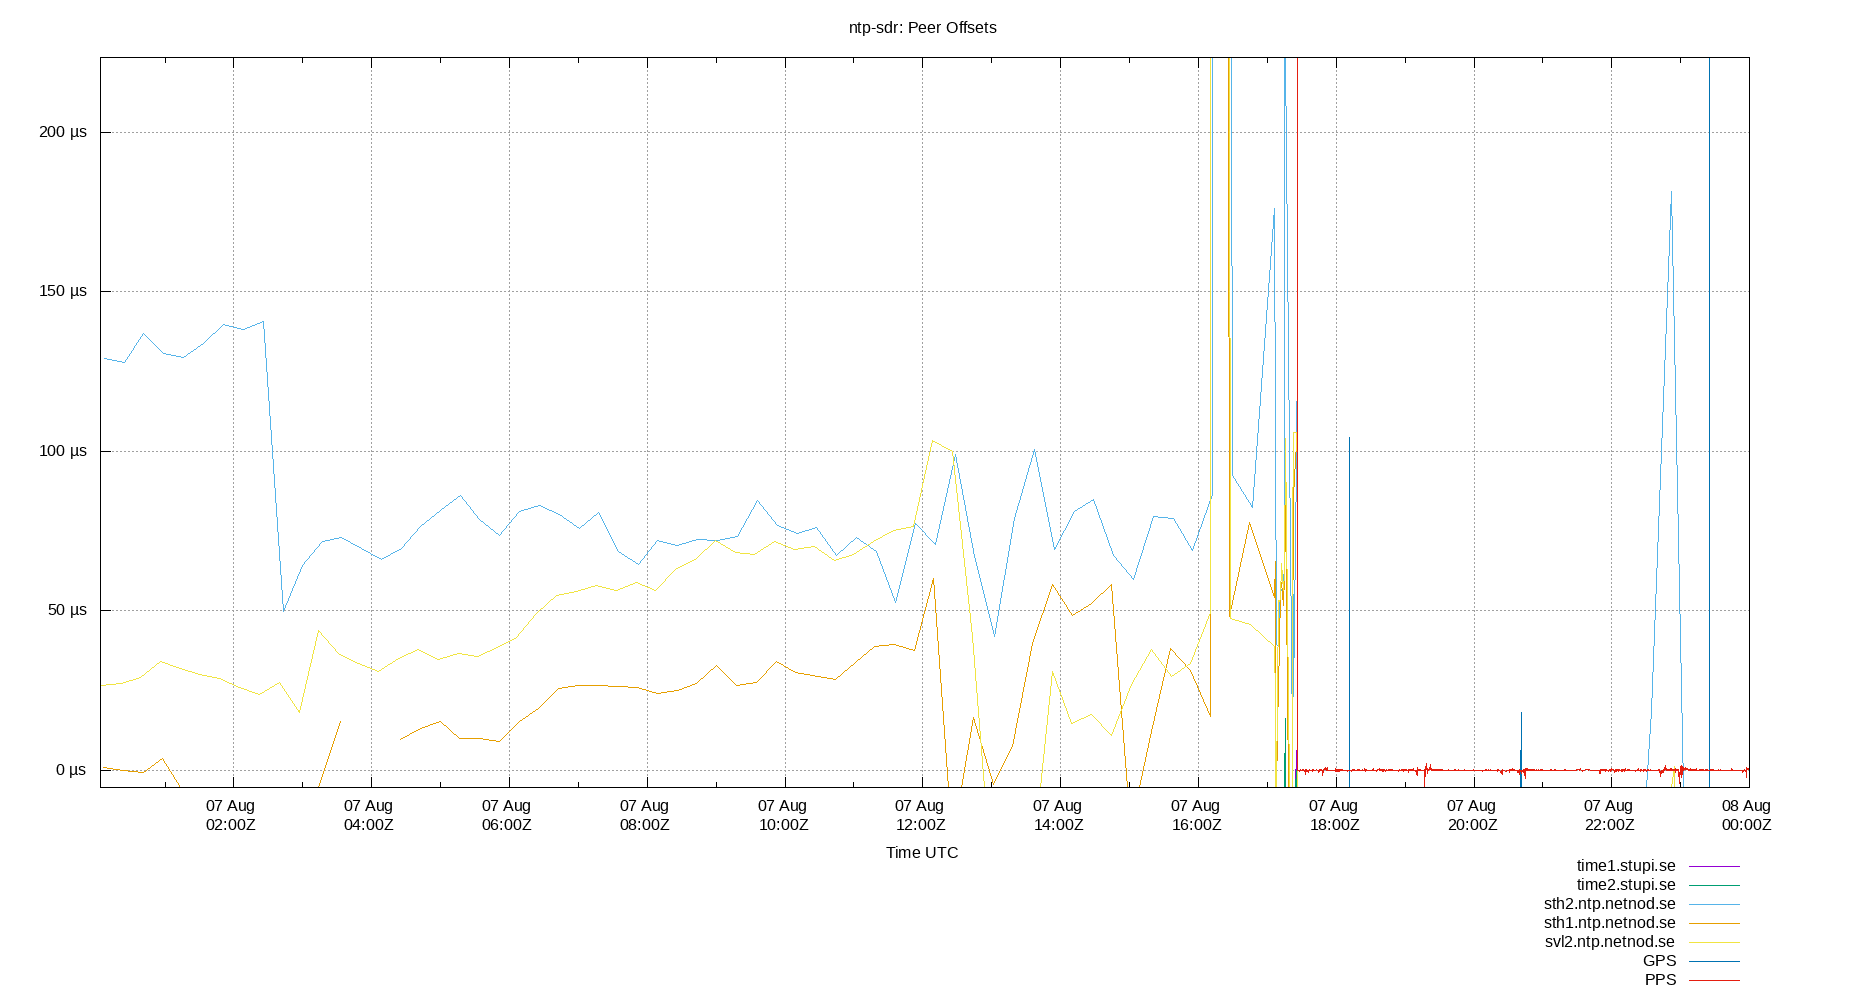Click legend entry 'time1.stupi.se'
Image resolution: width=1850 pixels, height=1000 pixels.
[x=1626, y=866]
